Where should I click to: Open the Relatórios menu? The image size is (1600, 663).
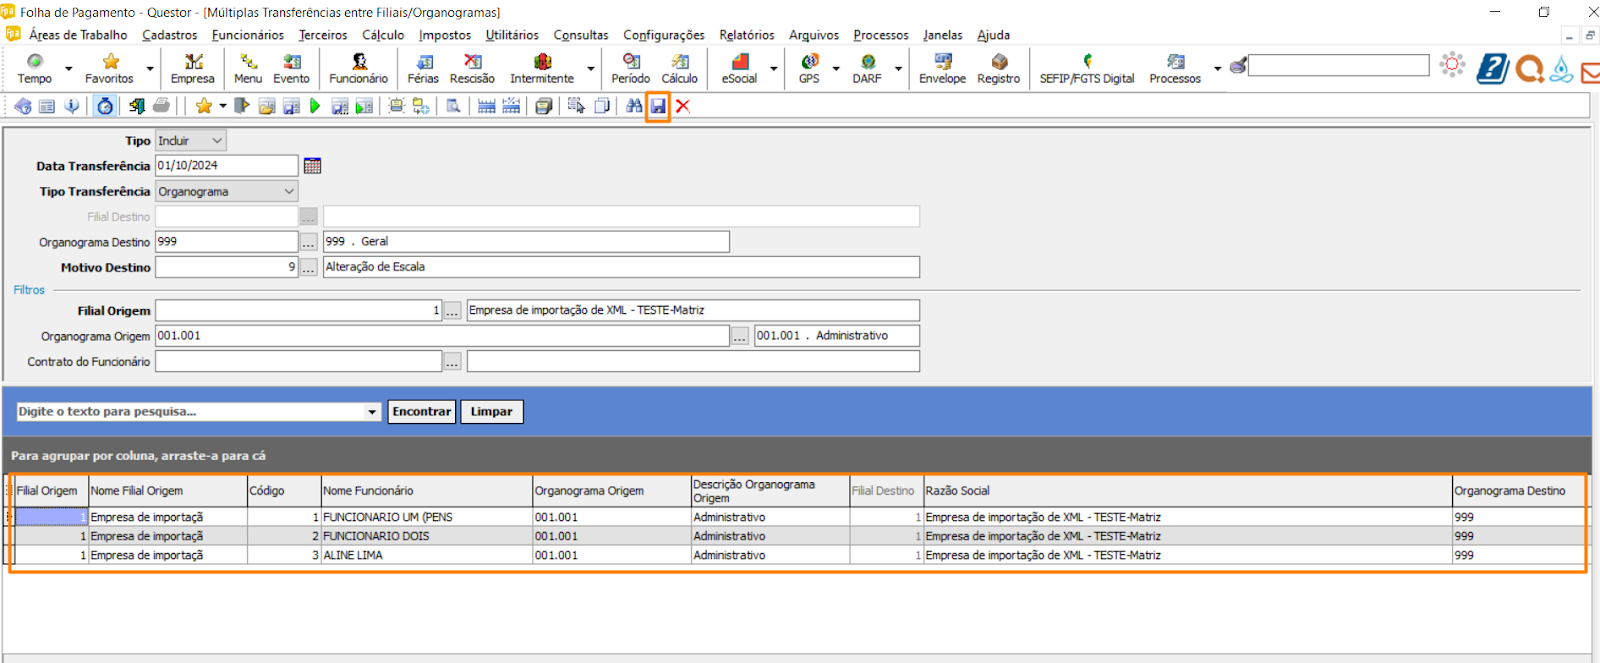(x=746, y=35)
